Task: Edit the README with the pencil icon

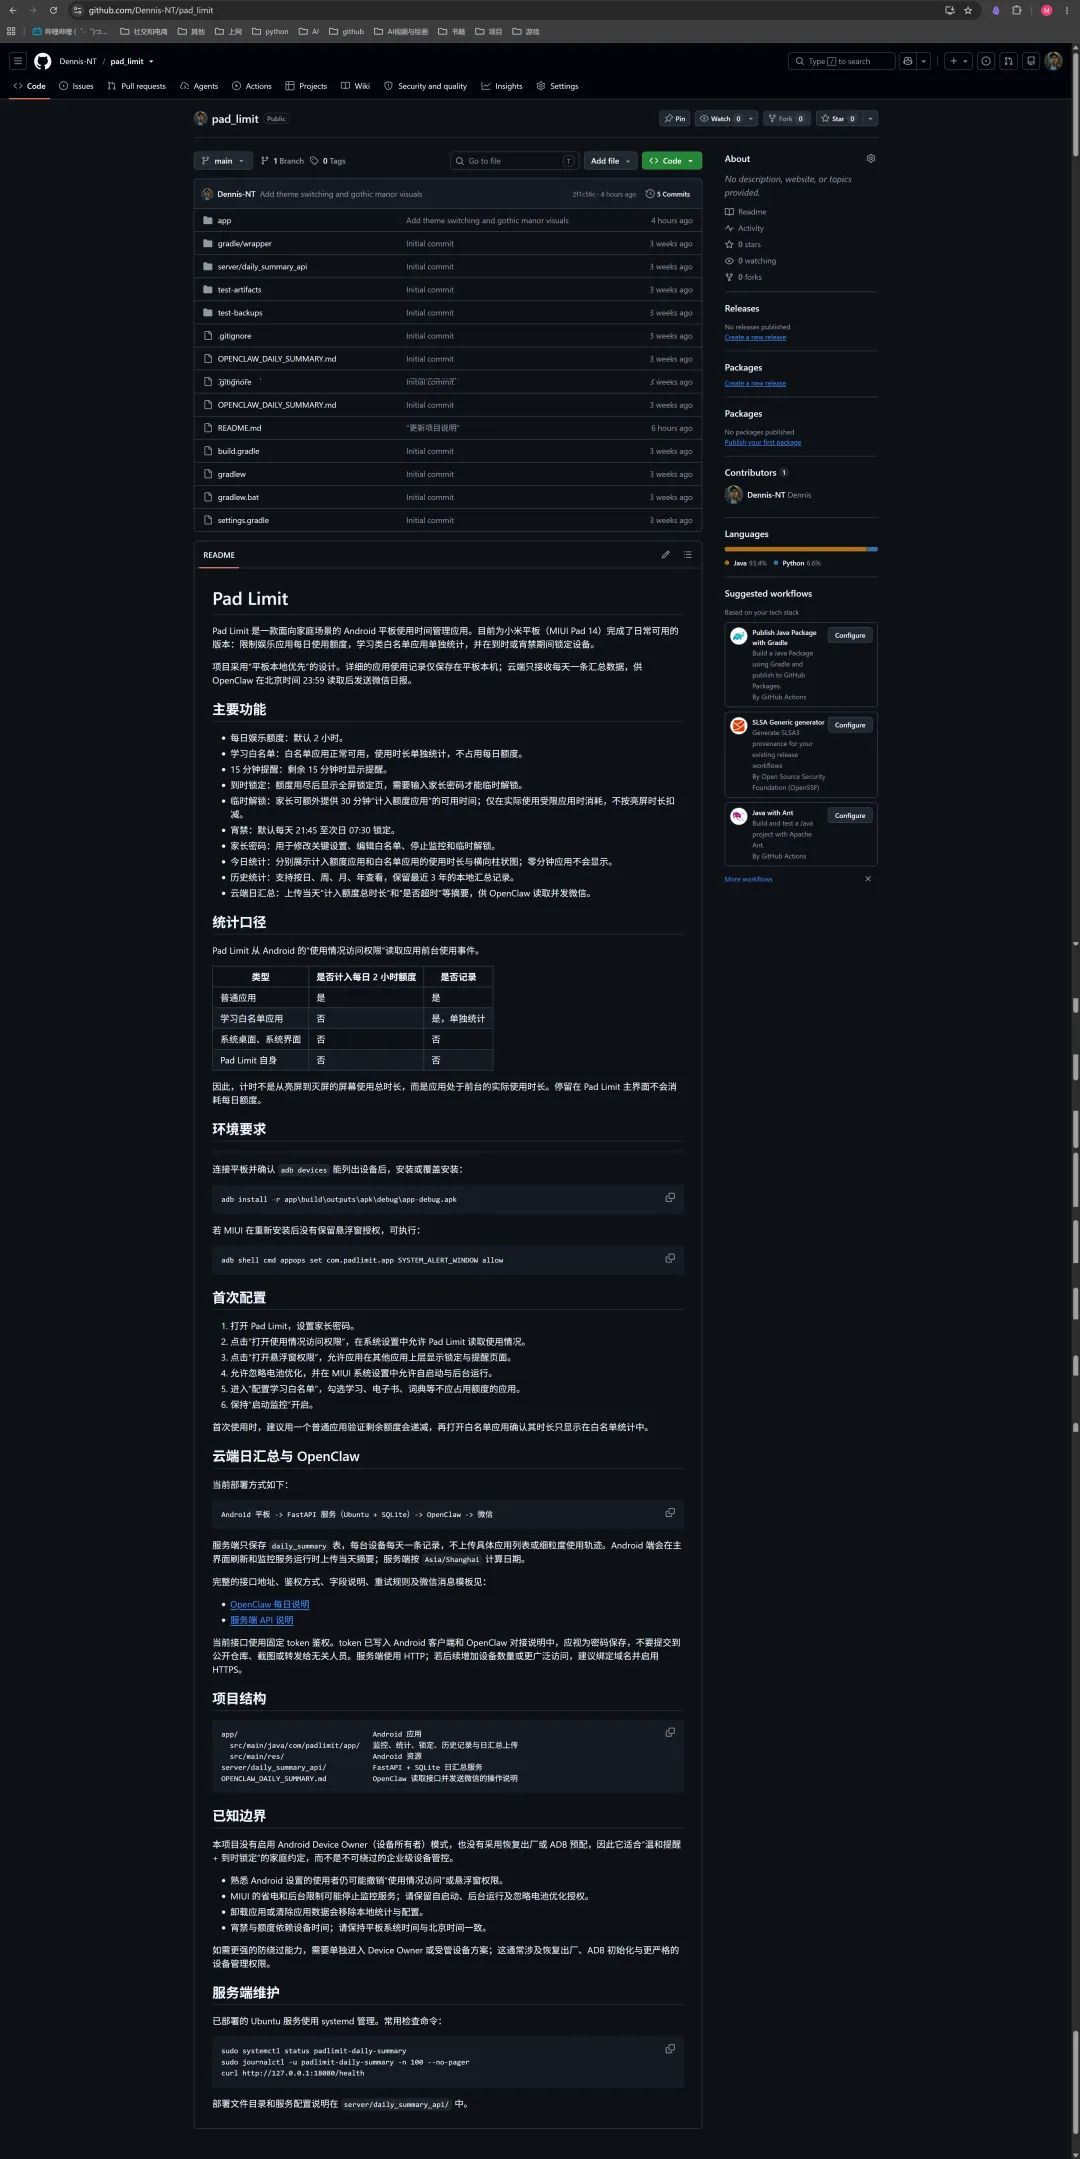Action: pos(665,555)
